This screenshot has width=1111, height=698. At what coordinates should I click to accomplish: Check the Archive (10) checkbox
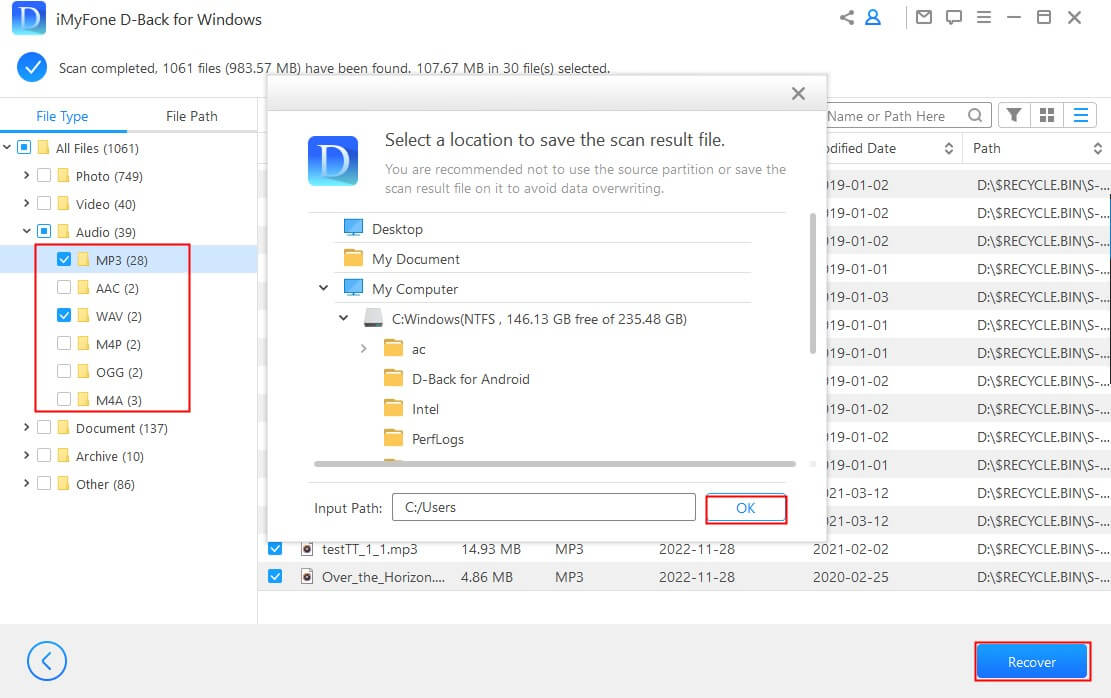[x=44, y=455]
